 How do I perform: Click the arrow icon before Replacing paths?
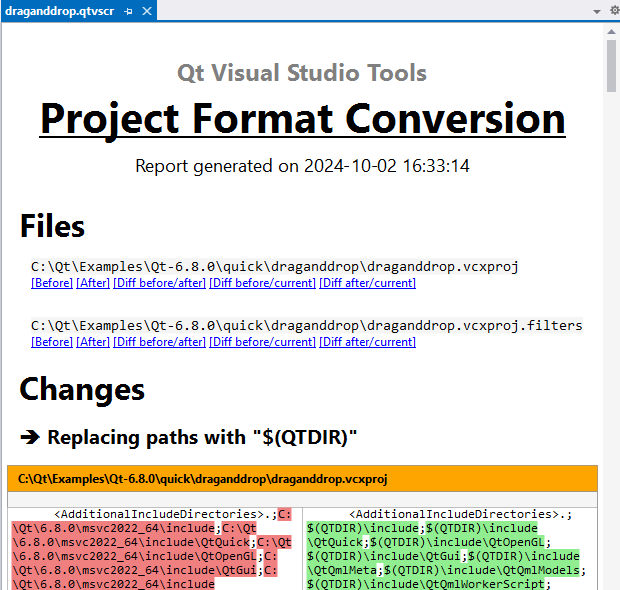pyautogui.click(x=30, y=437)
